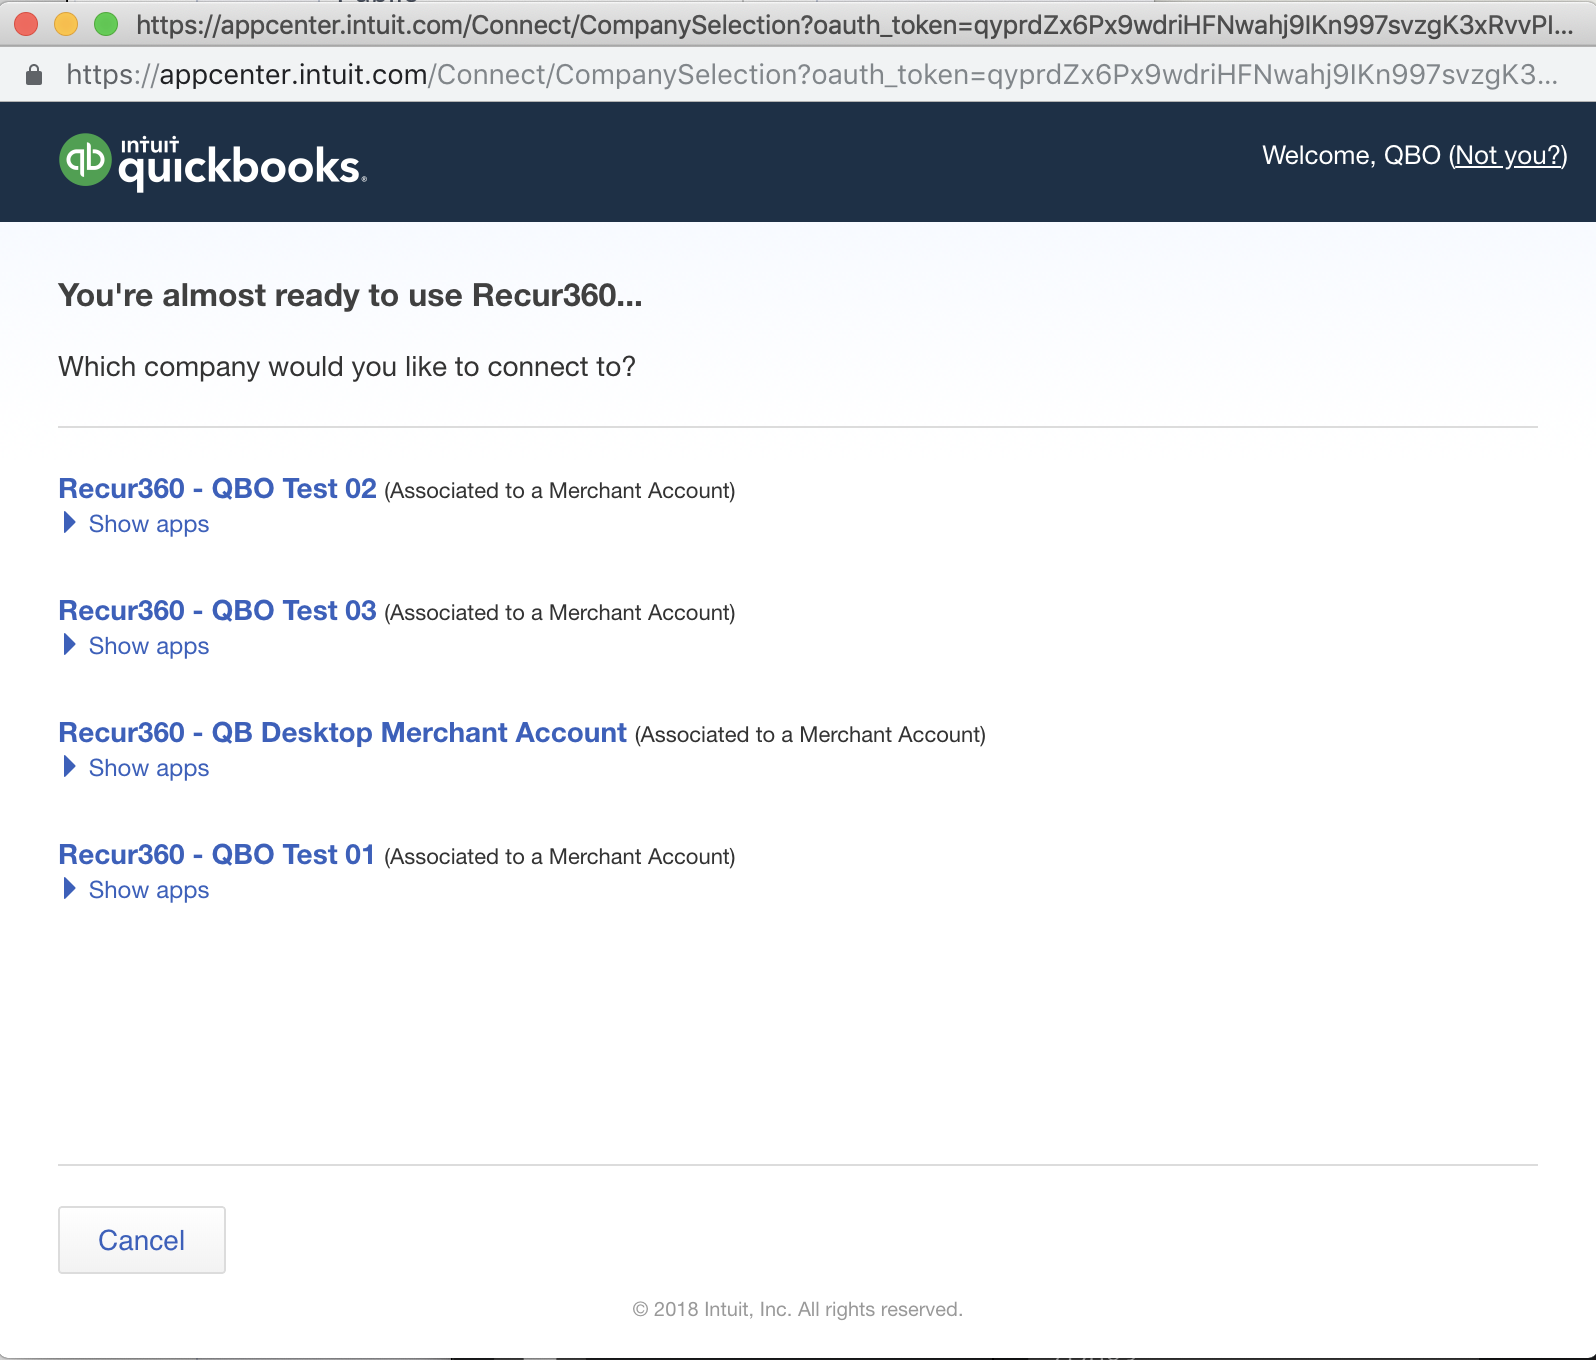
Task: Connect to Recur360 - QBO Test 03
Action: tap(217, 611)
